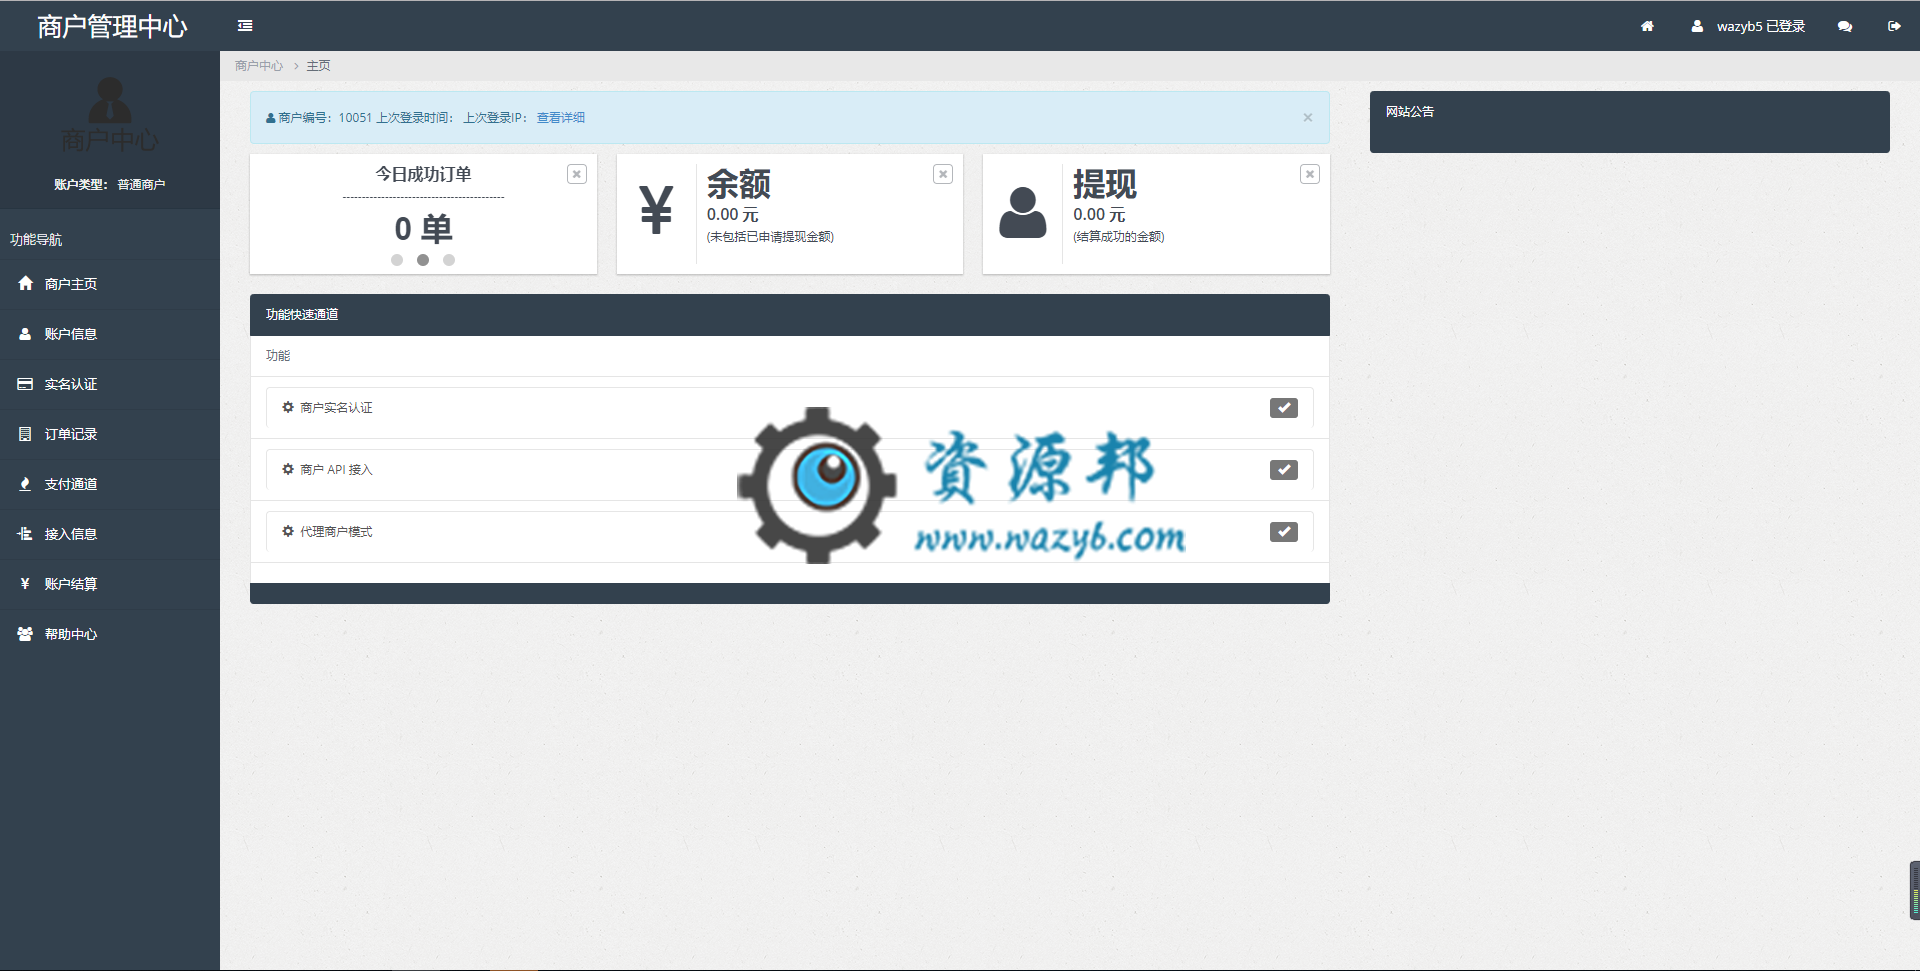The width and height of the screenshot is (1920, 971).
Task: Select 支付通道 in the sidebar
Action: (x=110, y=484)
